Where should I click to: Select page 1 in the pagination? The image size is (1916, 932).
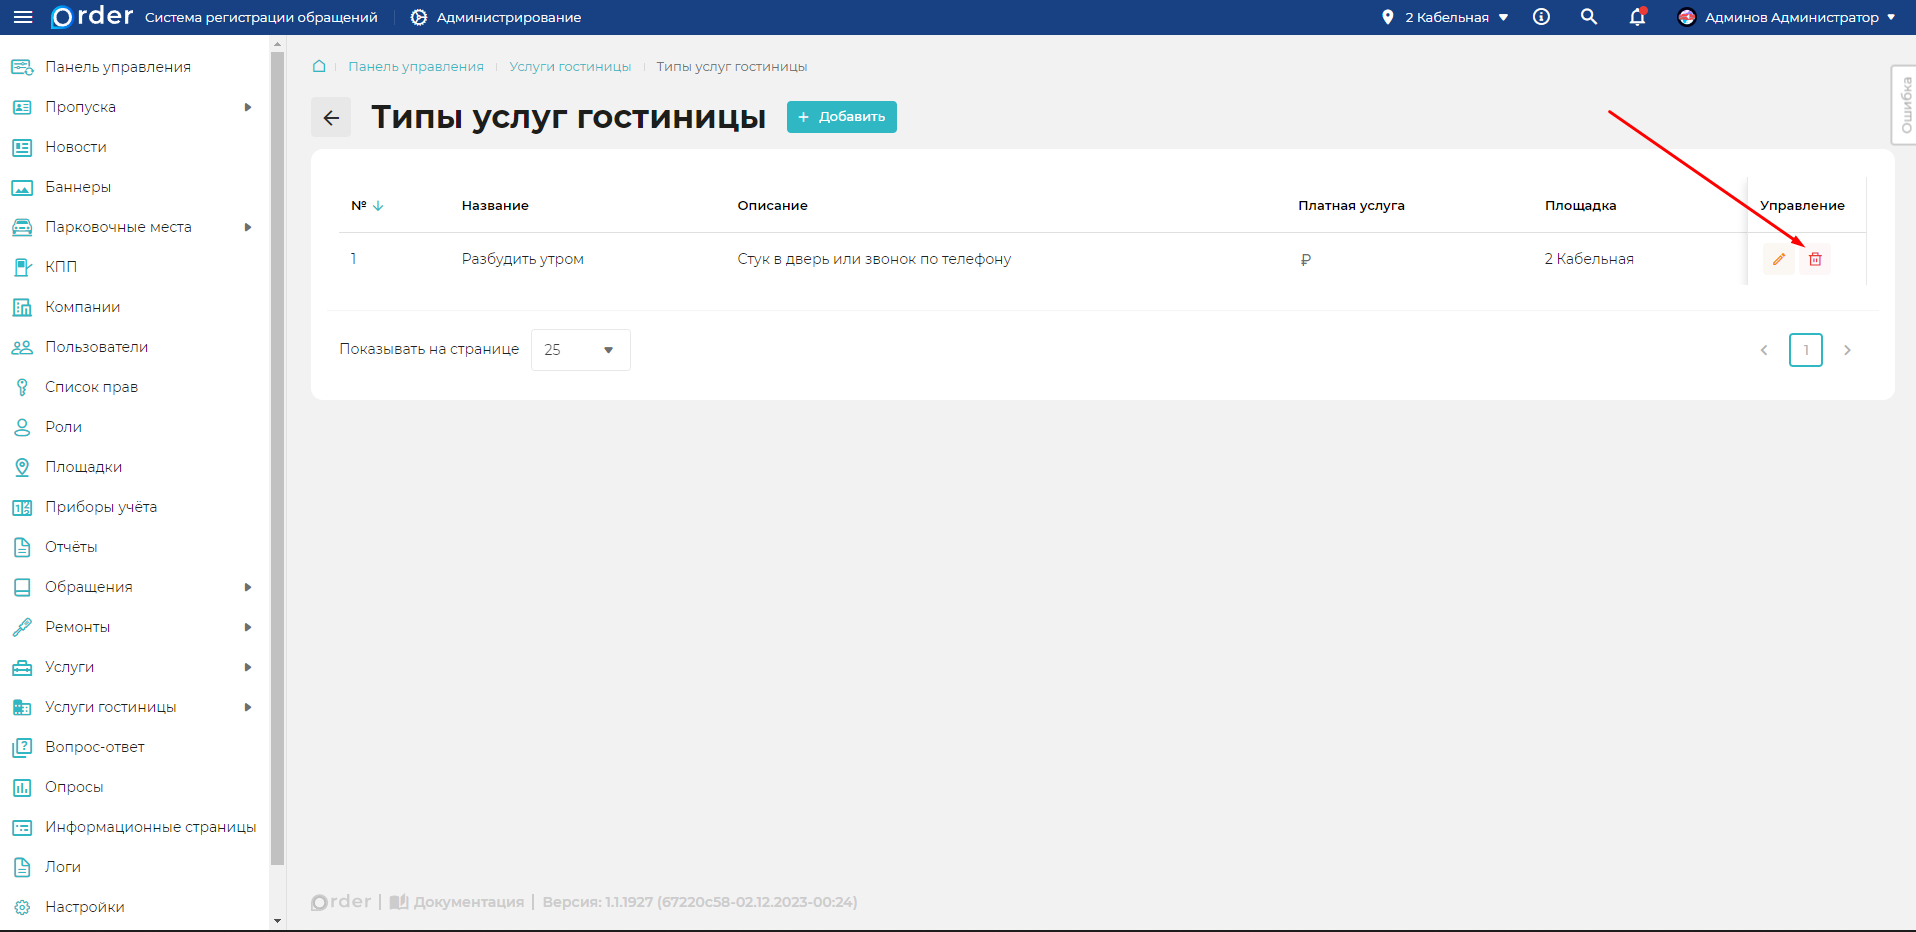1806,349
